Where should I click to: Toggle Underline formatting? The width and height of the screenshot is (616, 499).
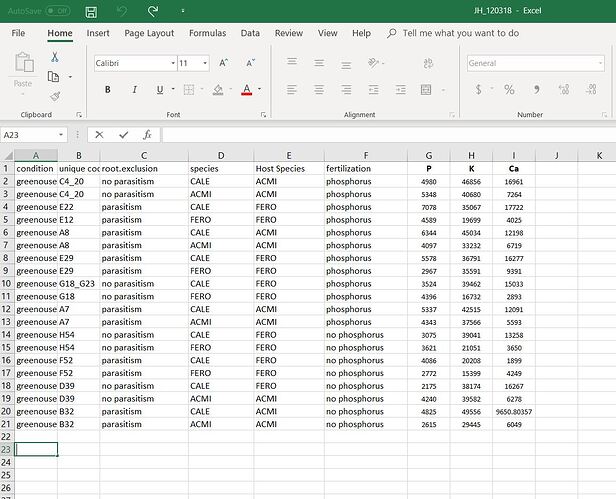(160, 90)
